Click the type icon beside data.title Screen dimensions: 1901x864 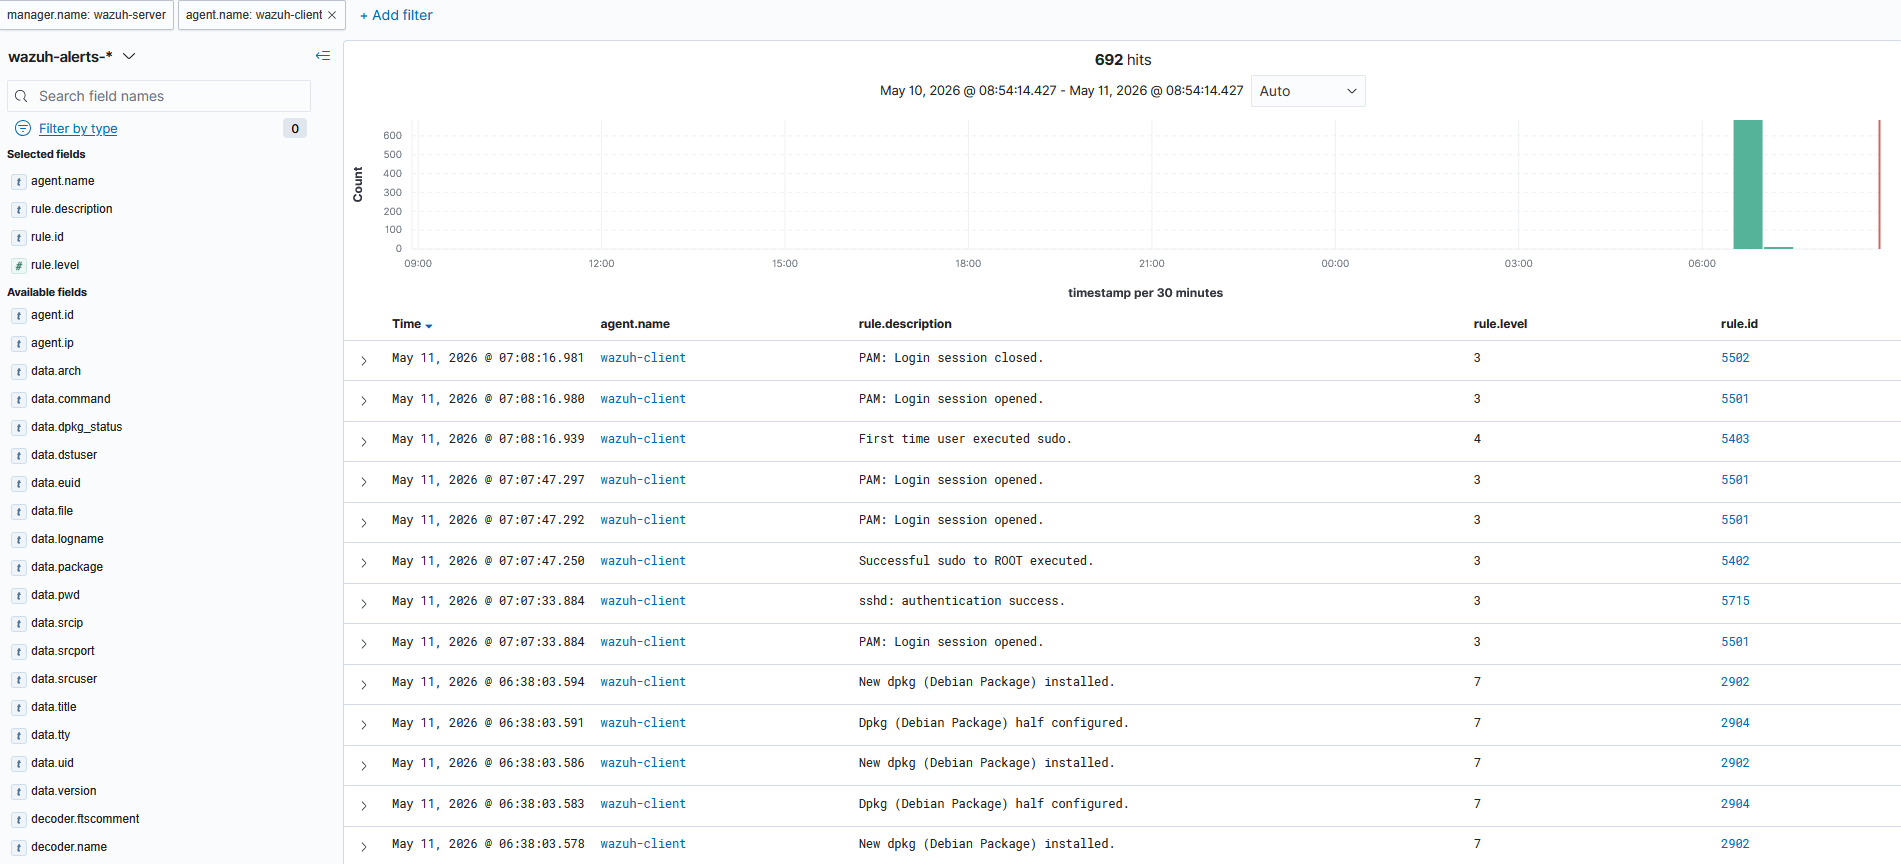click(x=19, y=708)
